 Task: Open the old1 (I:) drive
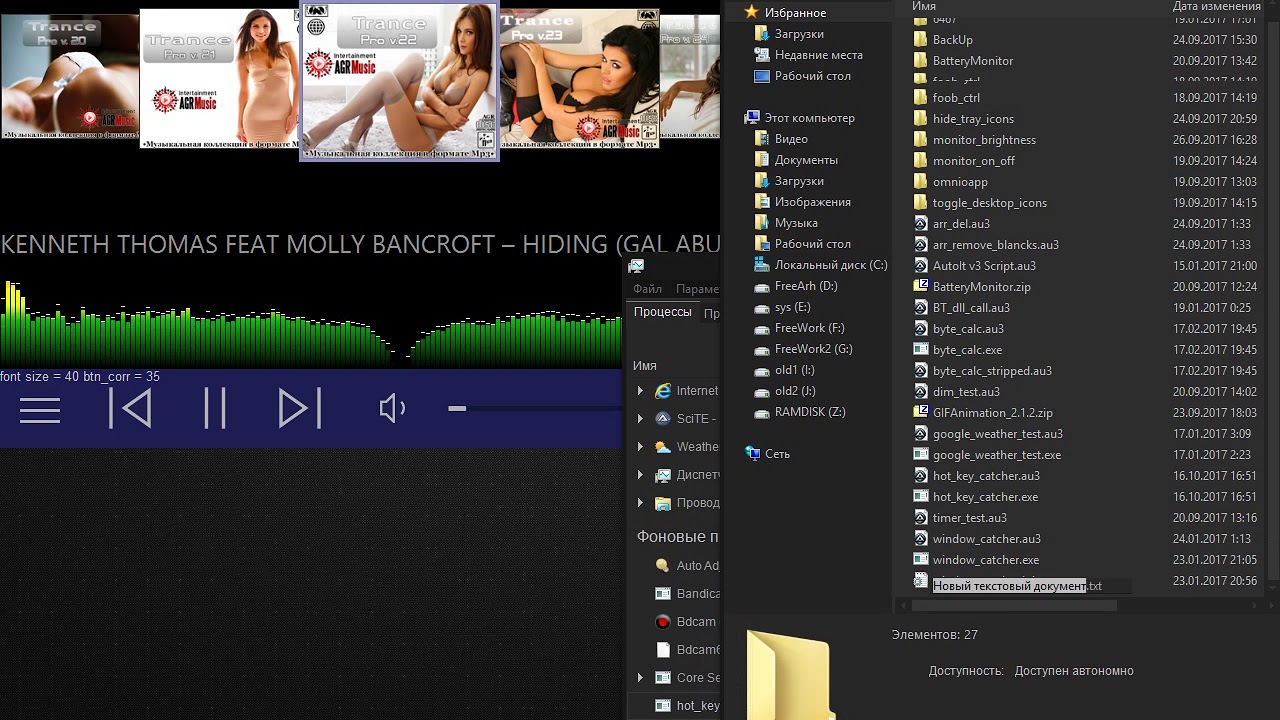pos(784,370)
